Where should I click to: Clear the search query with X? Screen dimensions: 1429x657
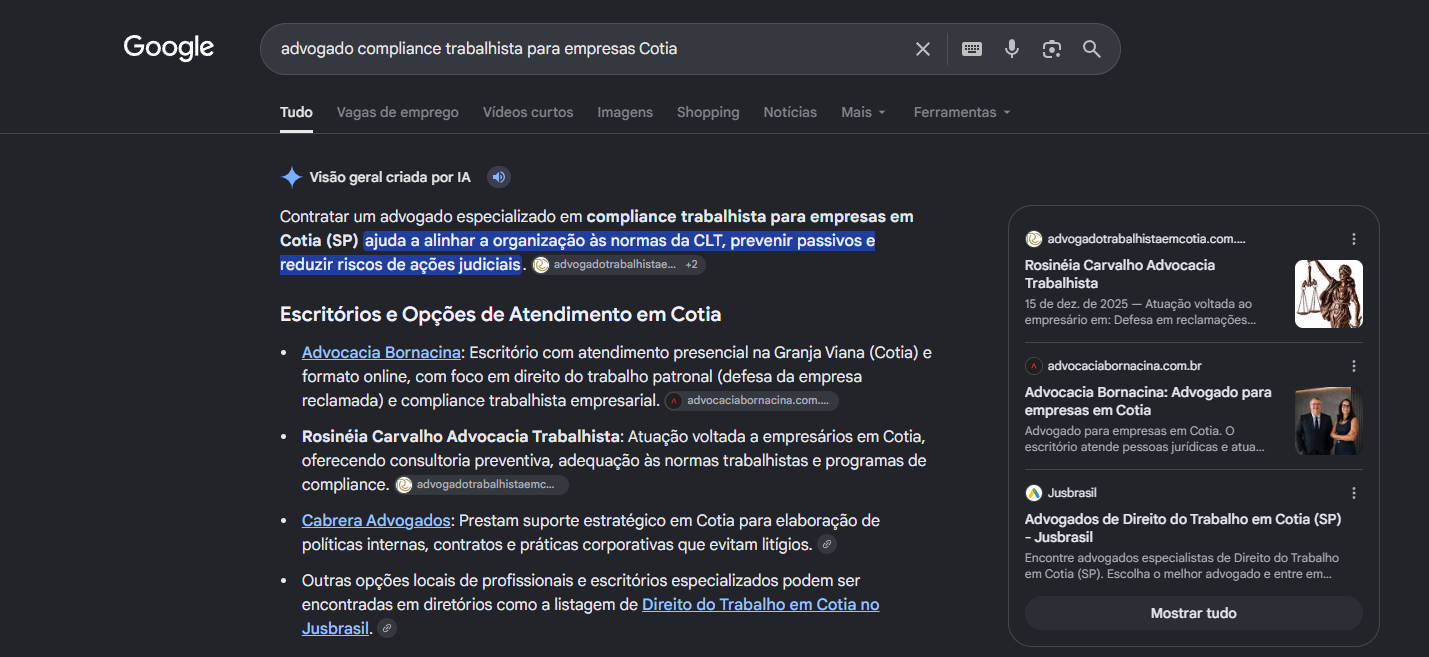(x=923, y=49)
